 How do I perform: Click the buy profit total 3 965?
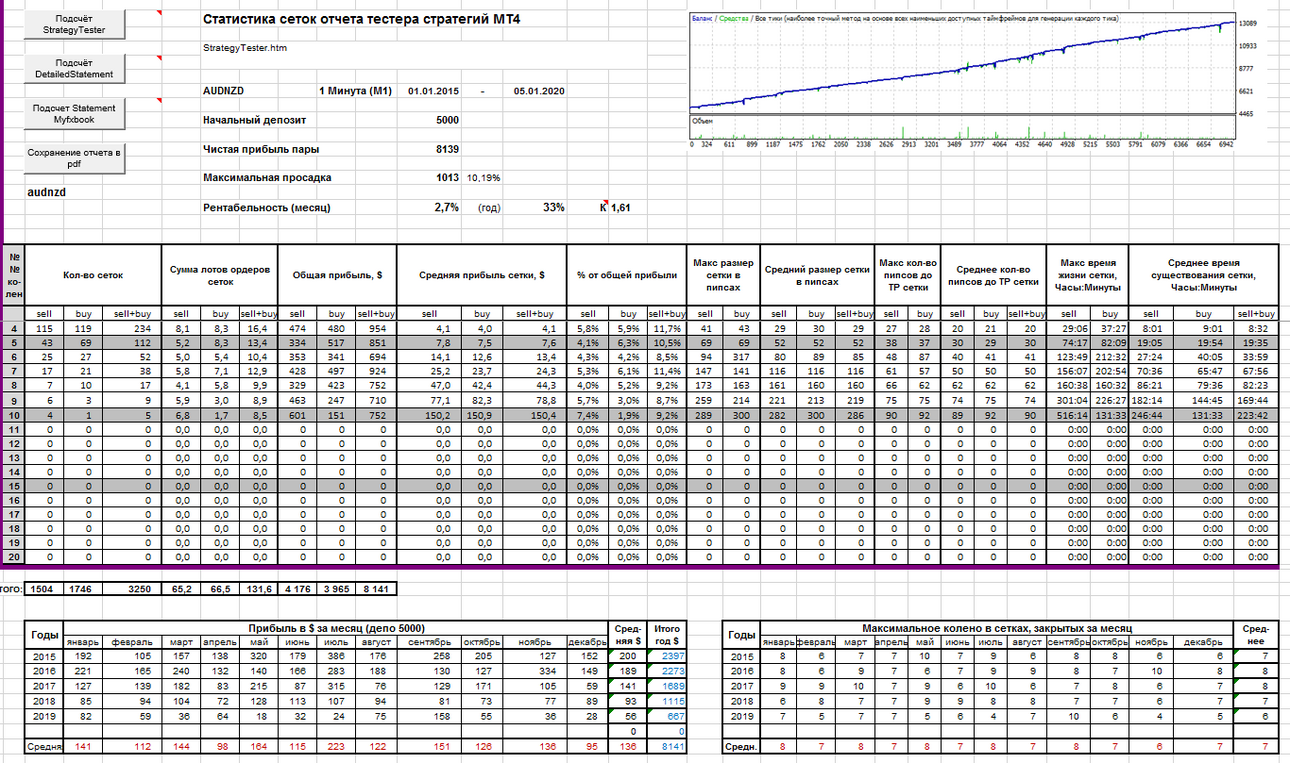[x=337, y=589]
